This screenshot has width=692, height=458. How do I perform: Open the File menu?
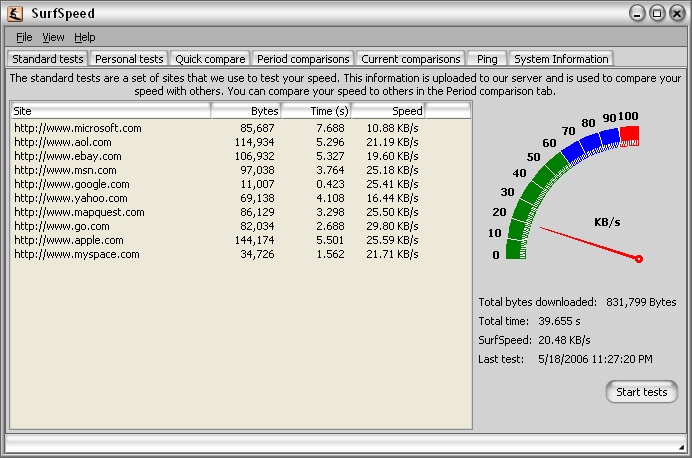(x=24, y=37)
